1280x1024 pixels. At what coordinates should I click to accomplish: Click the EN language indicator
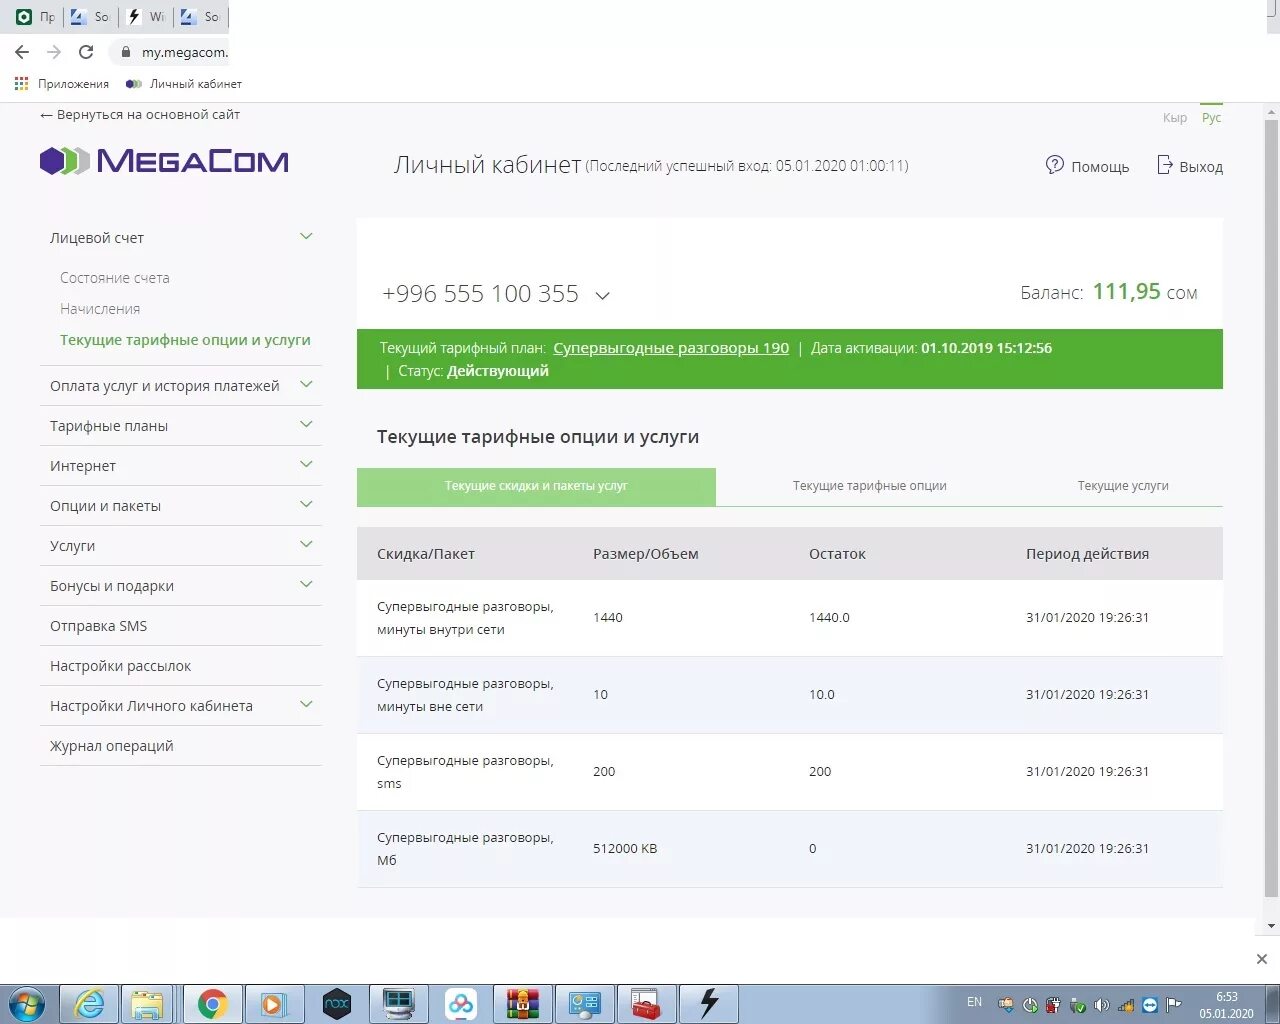(975, 1002)
